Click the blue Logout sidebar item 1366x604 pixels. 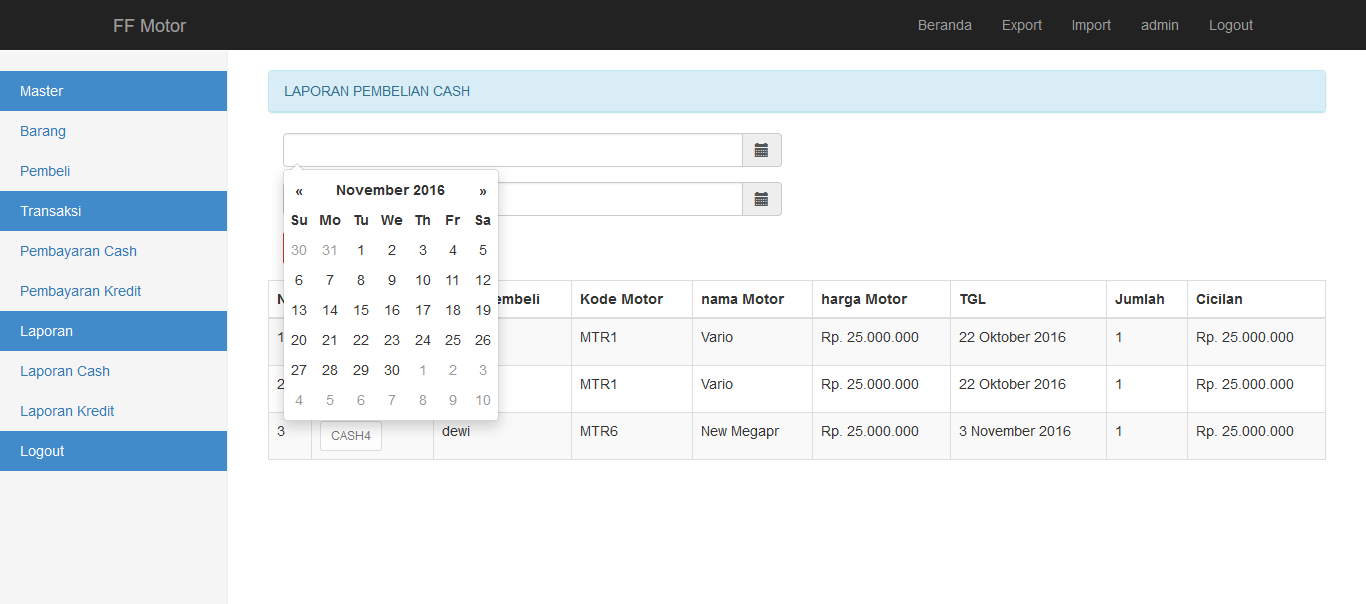tap(113, 451)
